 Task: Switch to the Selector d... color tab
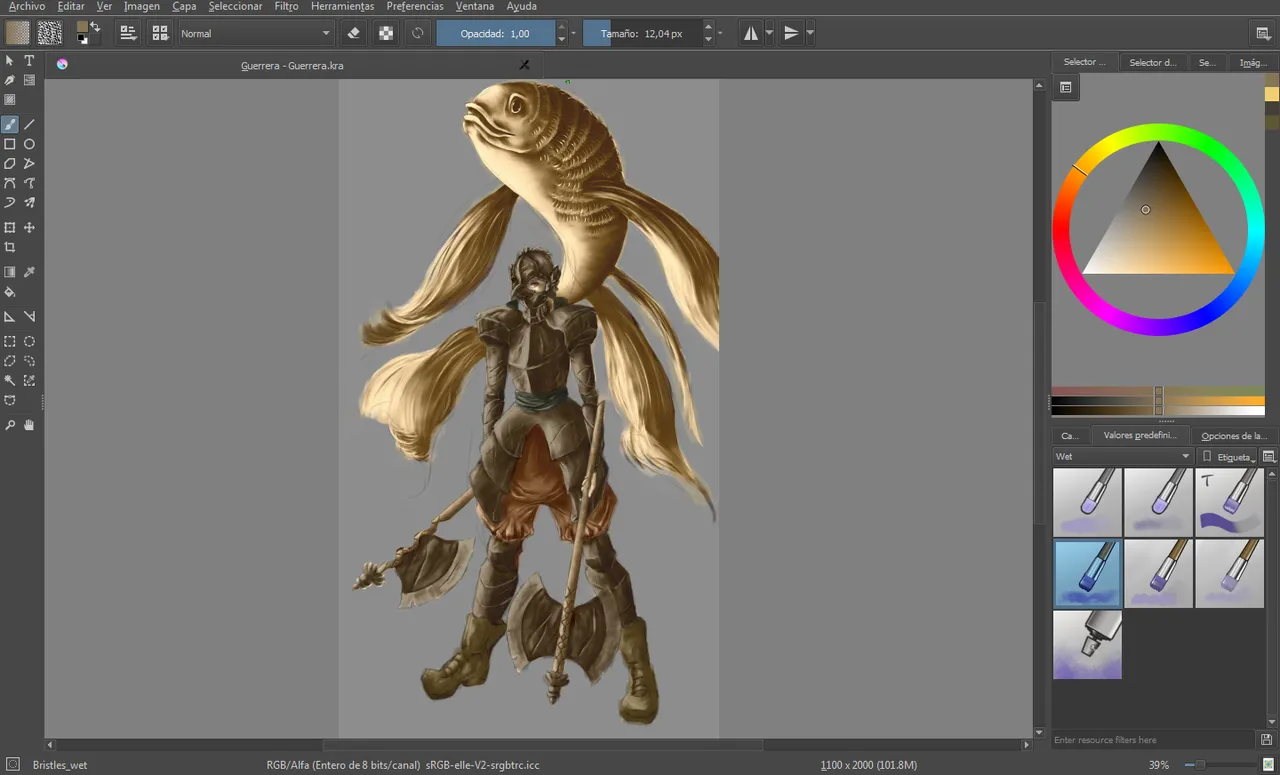[1152, 62]
